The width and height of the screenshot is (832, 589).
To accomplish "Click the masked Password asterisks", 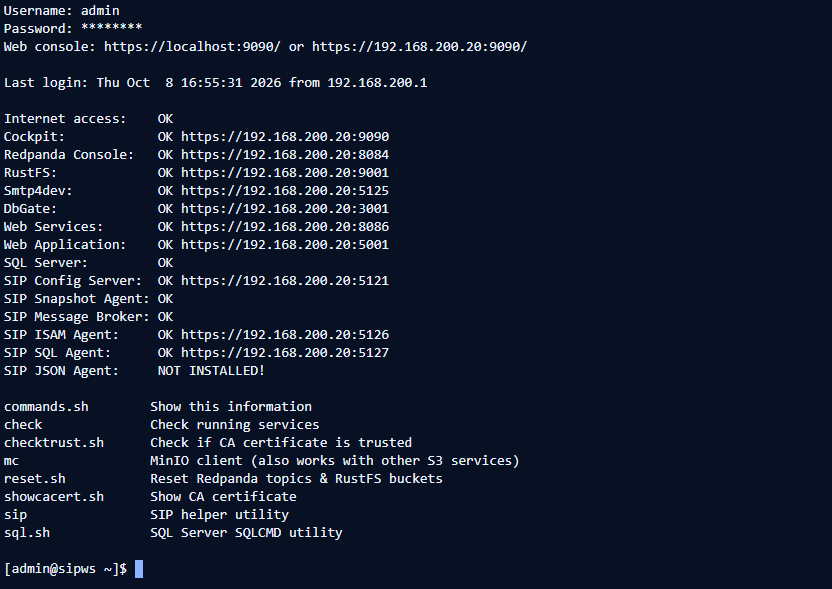I will (111, 28).
